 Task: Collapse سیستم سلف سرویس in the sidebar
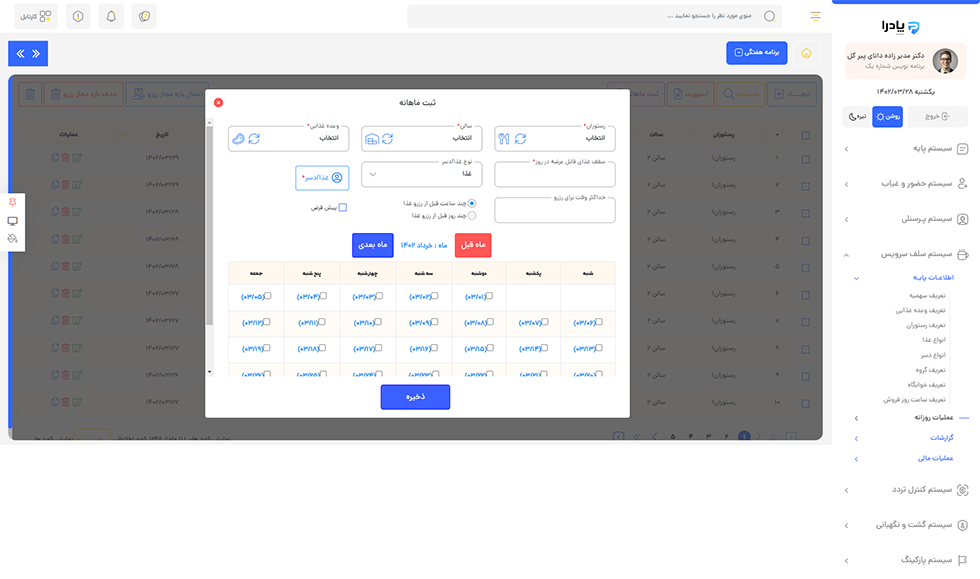(x=846, y=255)
